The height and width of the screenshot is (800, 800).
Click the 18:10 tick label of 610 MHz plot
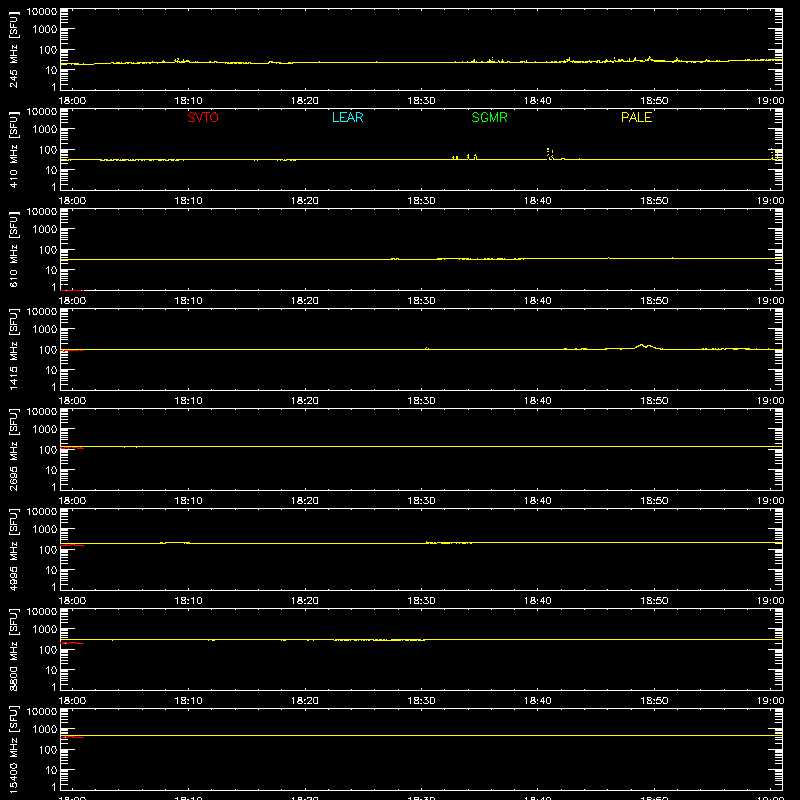pos(189,301)
